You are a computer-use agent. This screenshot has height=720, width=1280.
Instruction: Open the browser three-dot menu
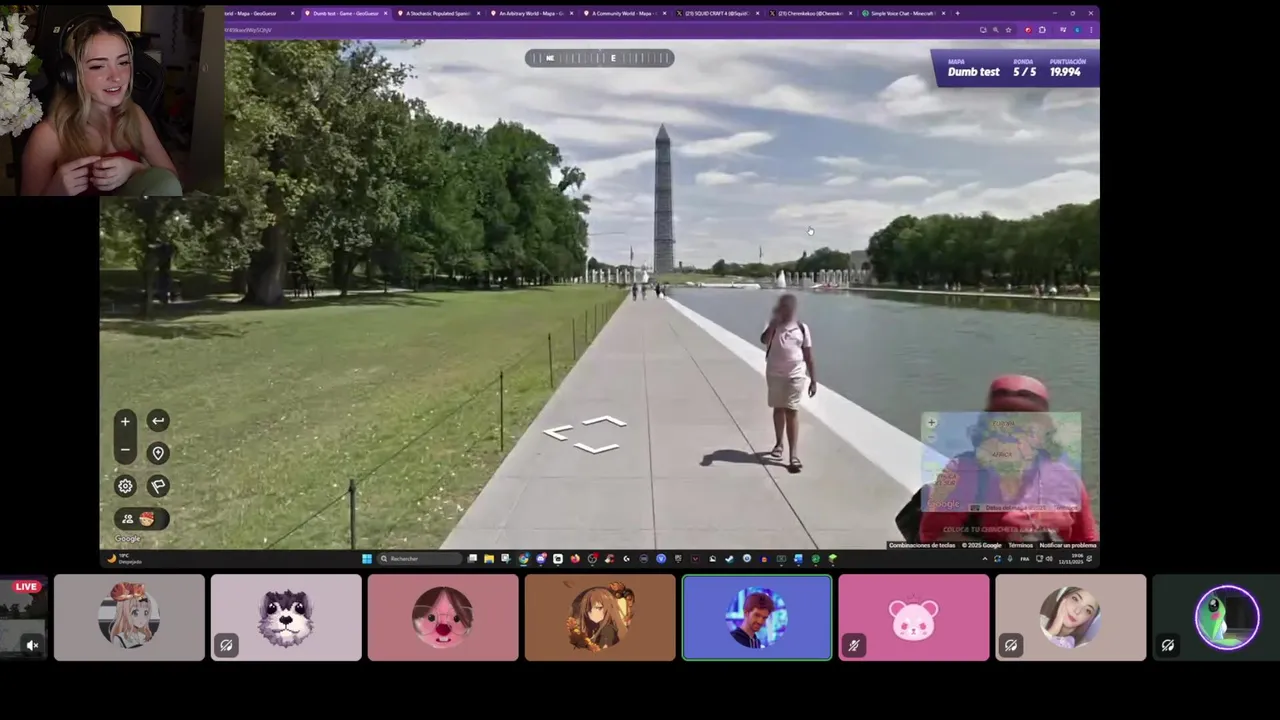(1091, 30)
